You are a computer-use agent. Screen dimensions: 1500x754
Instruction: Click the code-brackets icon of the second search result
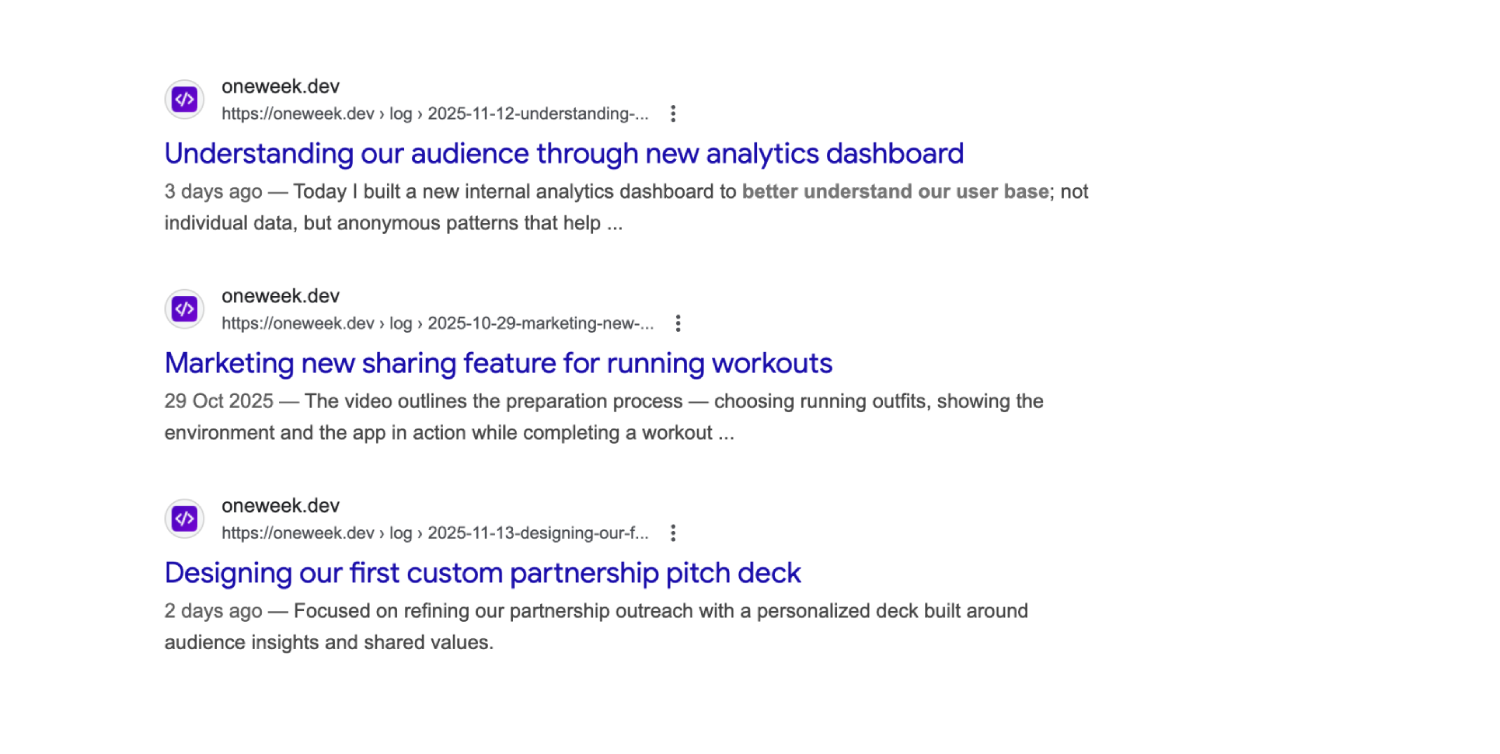coord(184,309)
